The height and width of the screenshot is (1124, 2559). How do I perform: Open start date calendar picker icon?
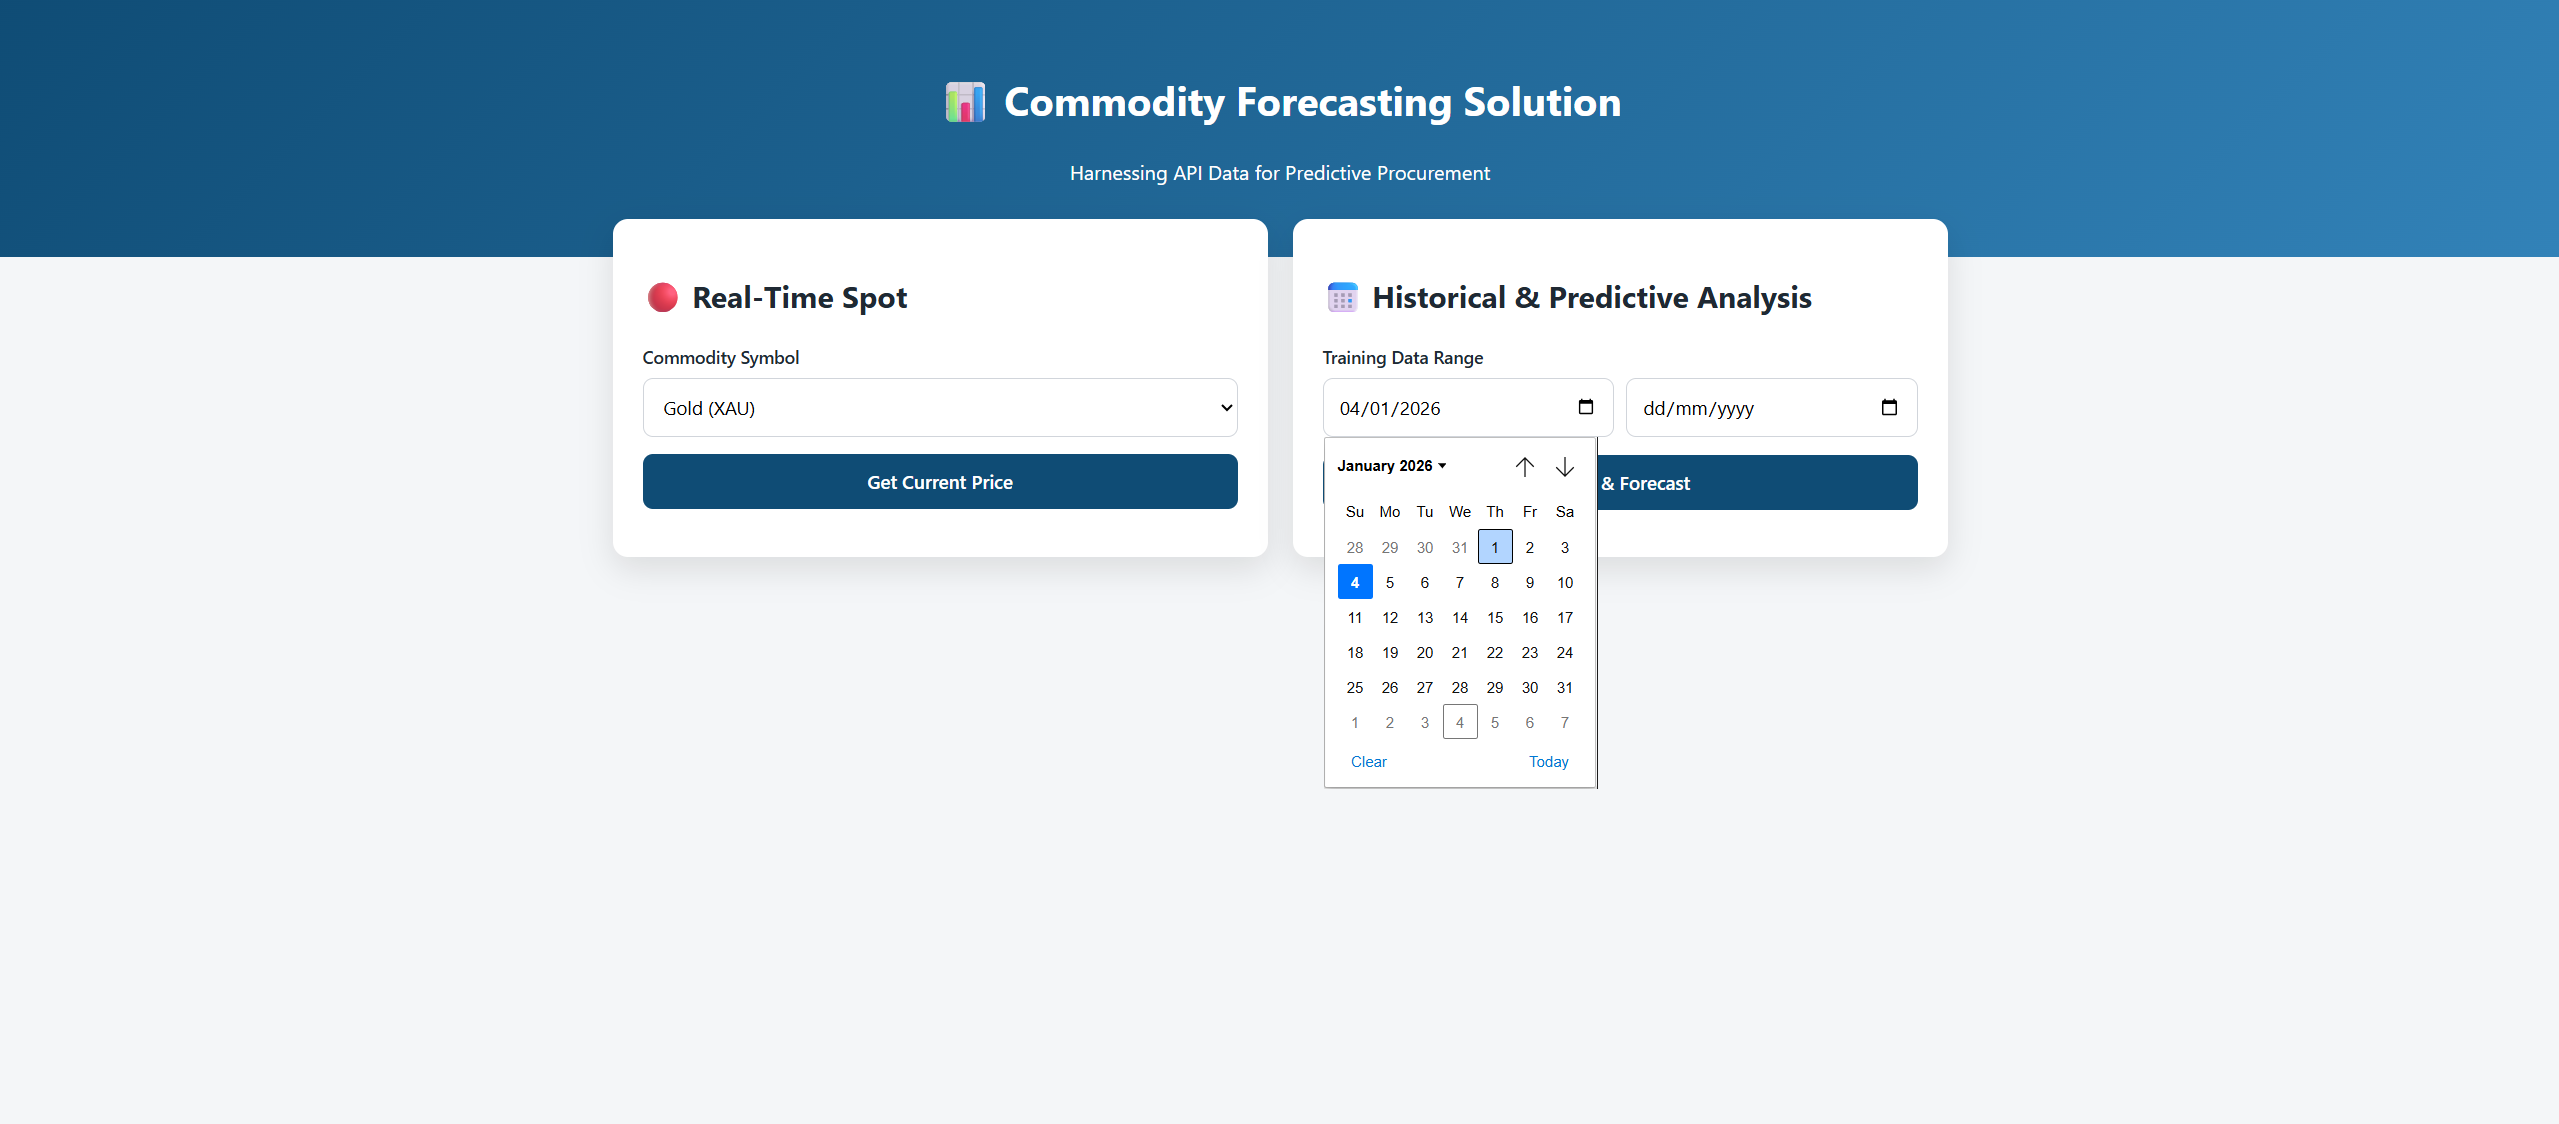pos(1585,407)
